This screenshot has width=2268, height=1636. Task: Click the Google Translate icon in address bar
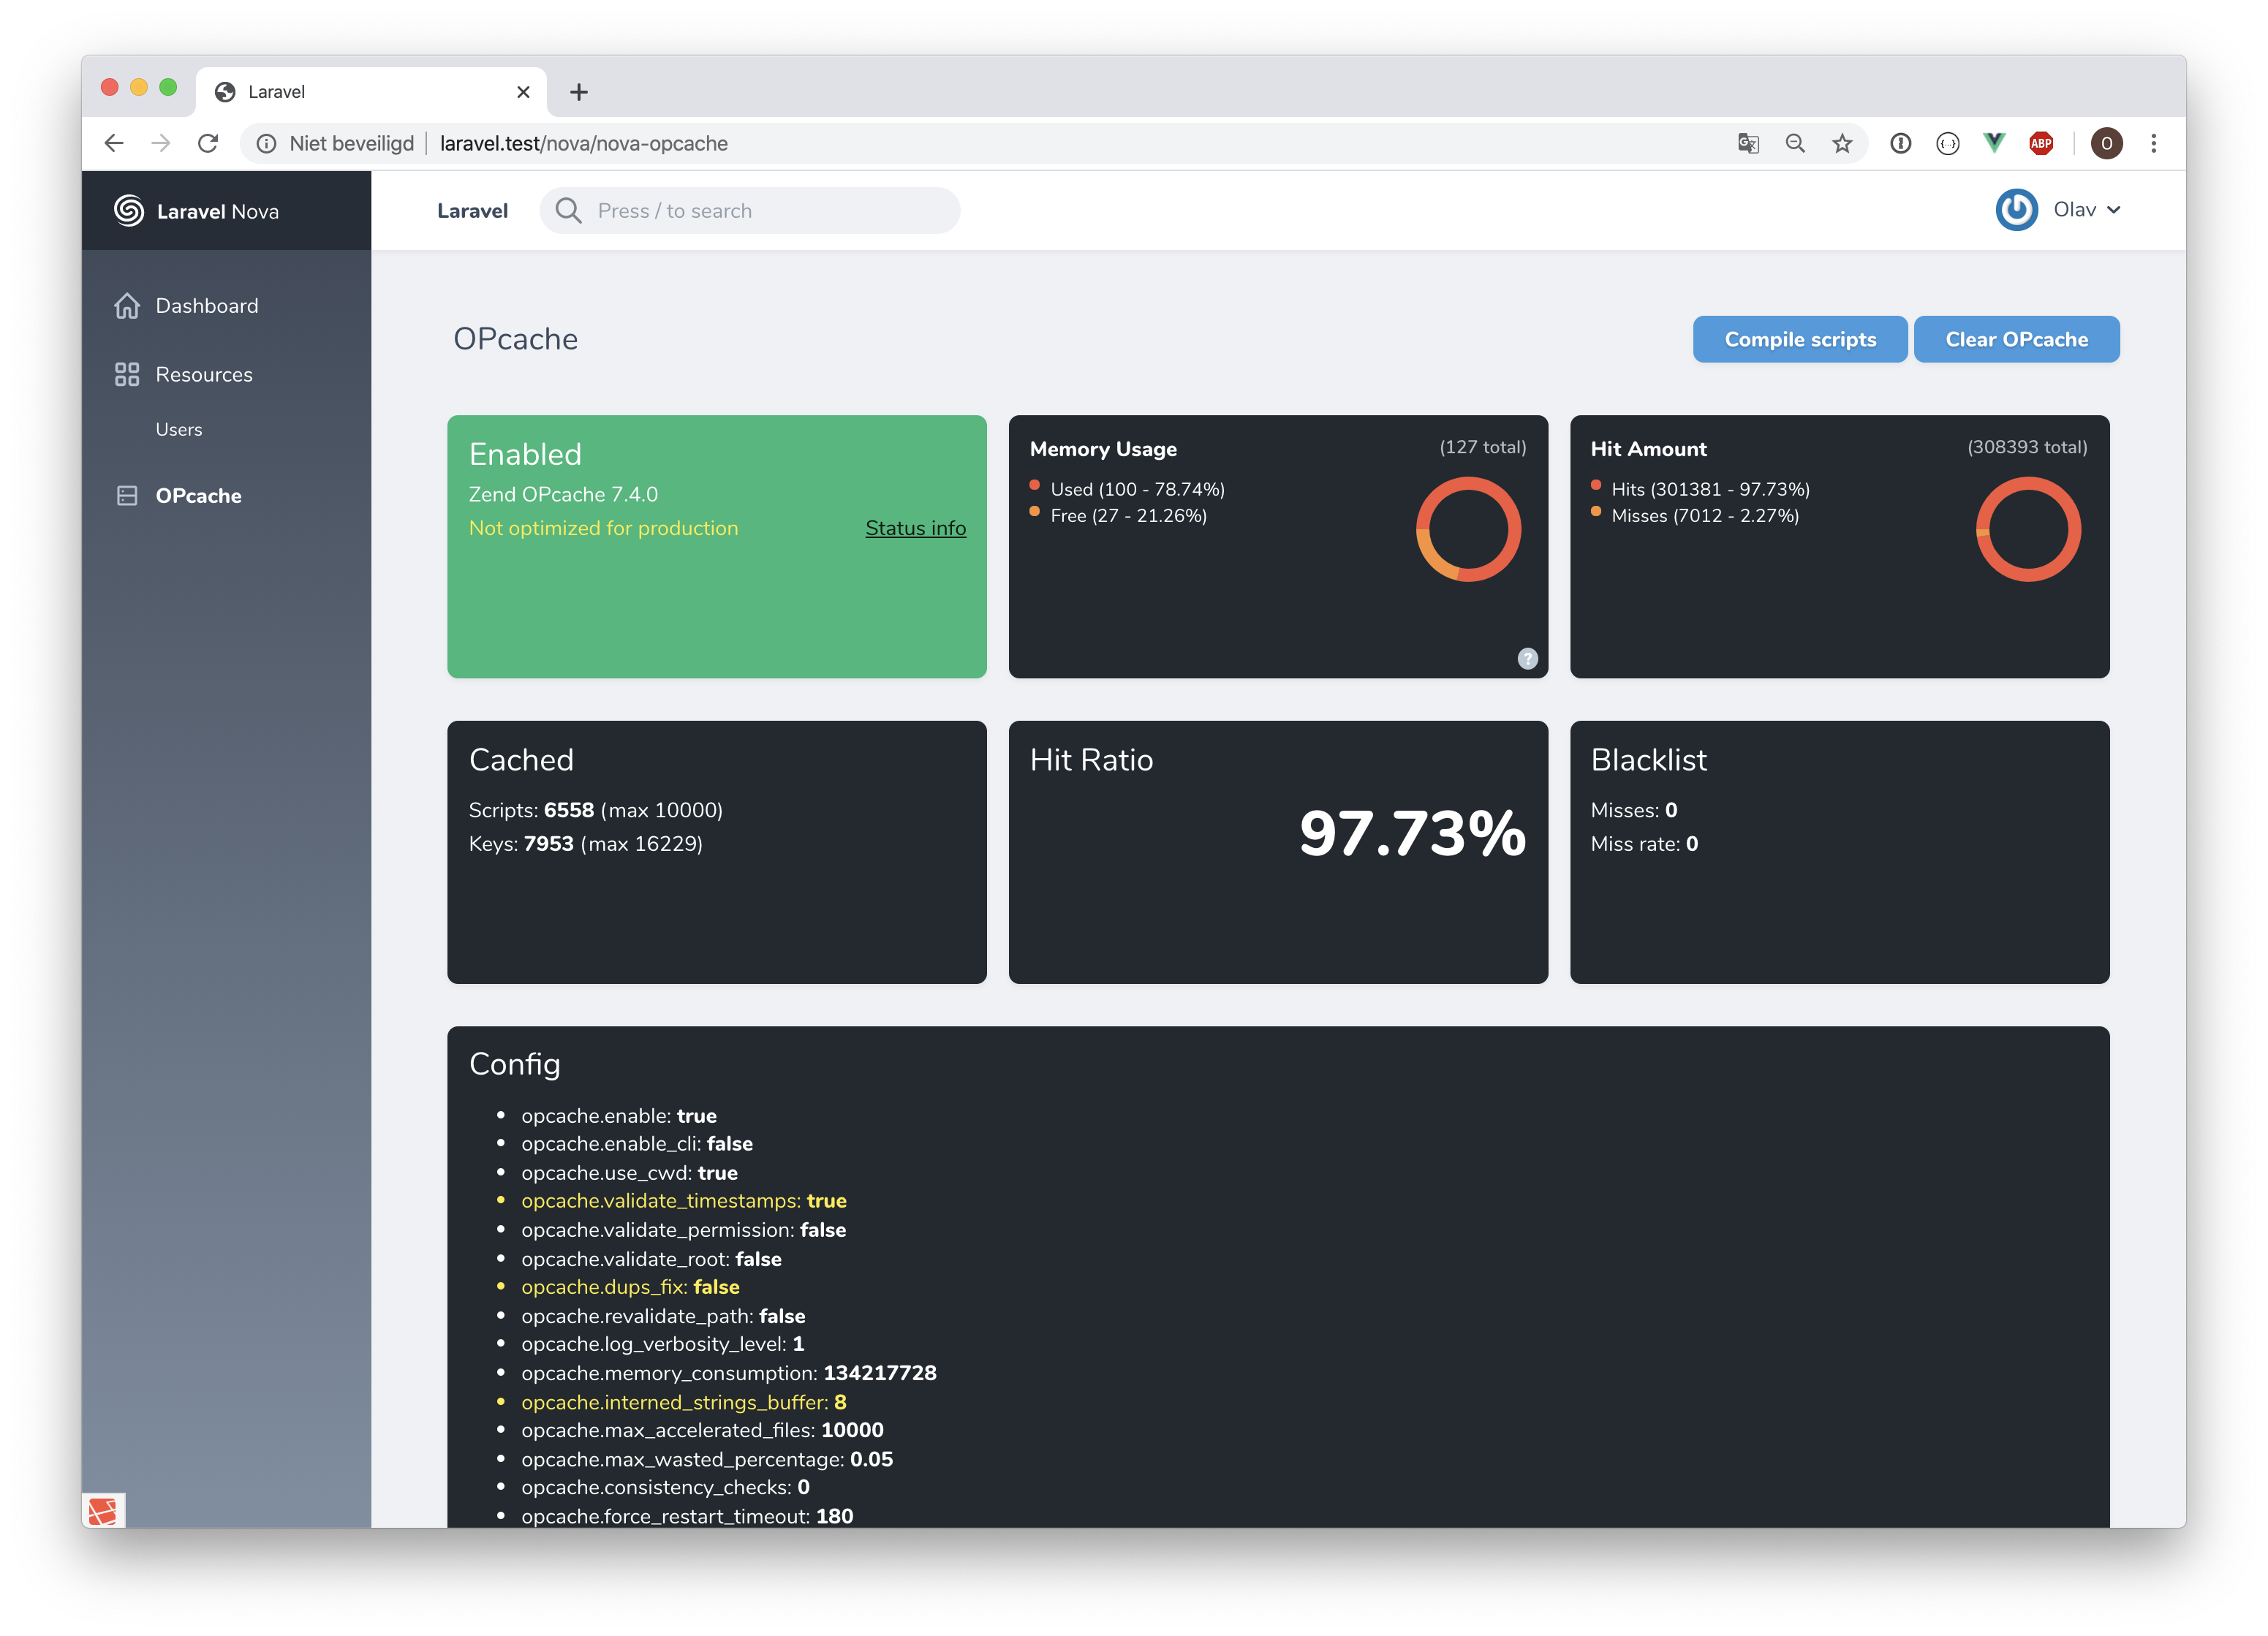click(1748, 143)
